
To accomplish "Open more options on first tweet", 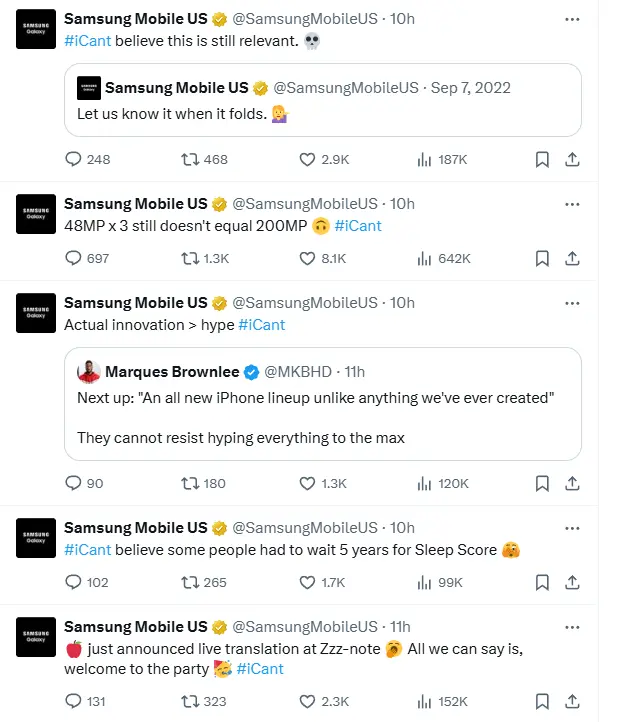I will 572,19.
